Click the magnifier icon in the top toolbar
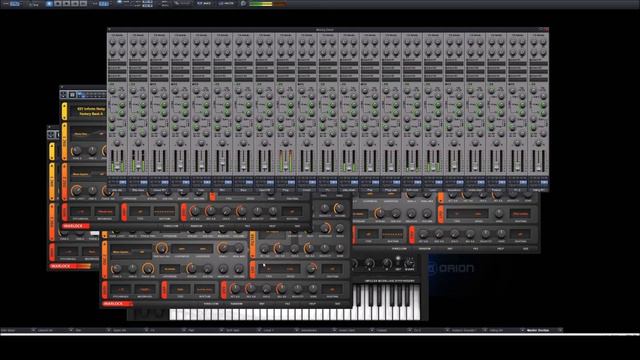 243,4
